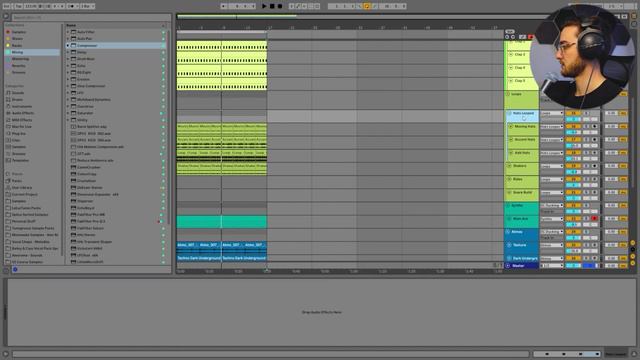Open Current Project folder in Places
This screenshot has width=640, height=360.
(24, 194)
